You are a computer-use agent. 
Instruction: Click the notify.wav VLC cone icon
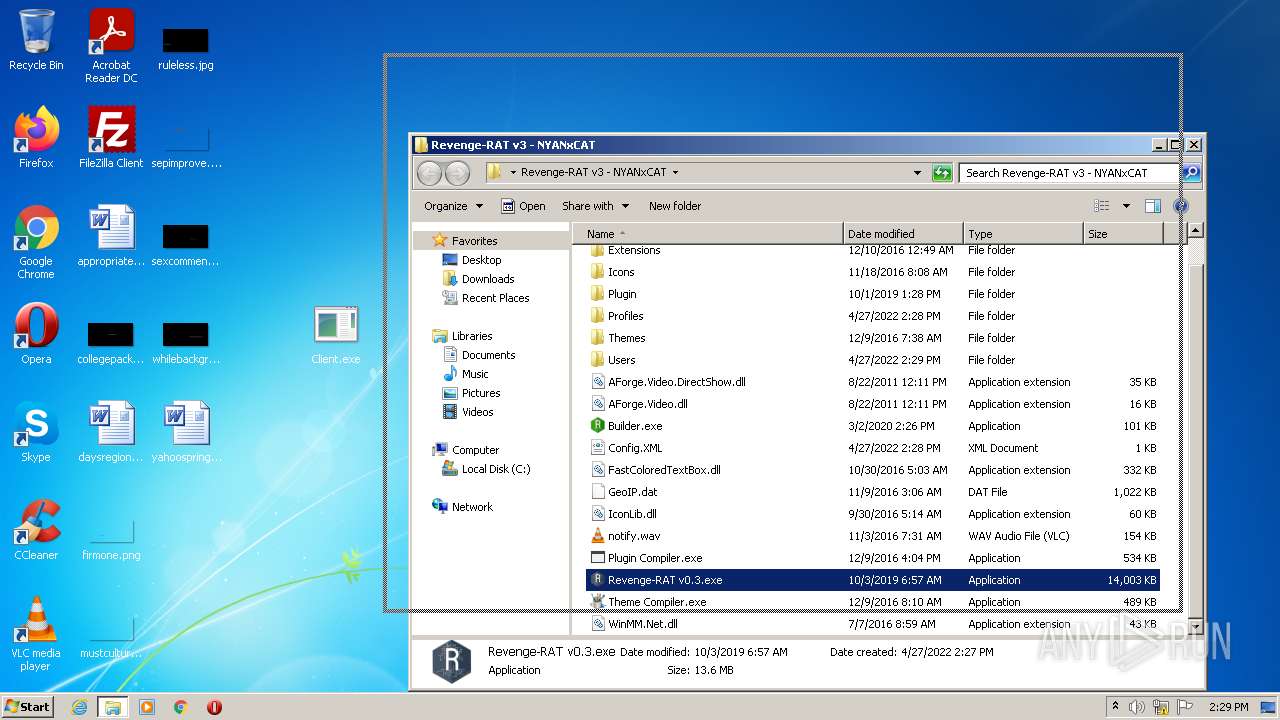(598, 536)
